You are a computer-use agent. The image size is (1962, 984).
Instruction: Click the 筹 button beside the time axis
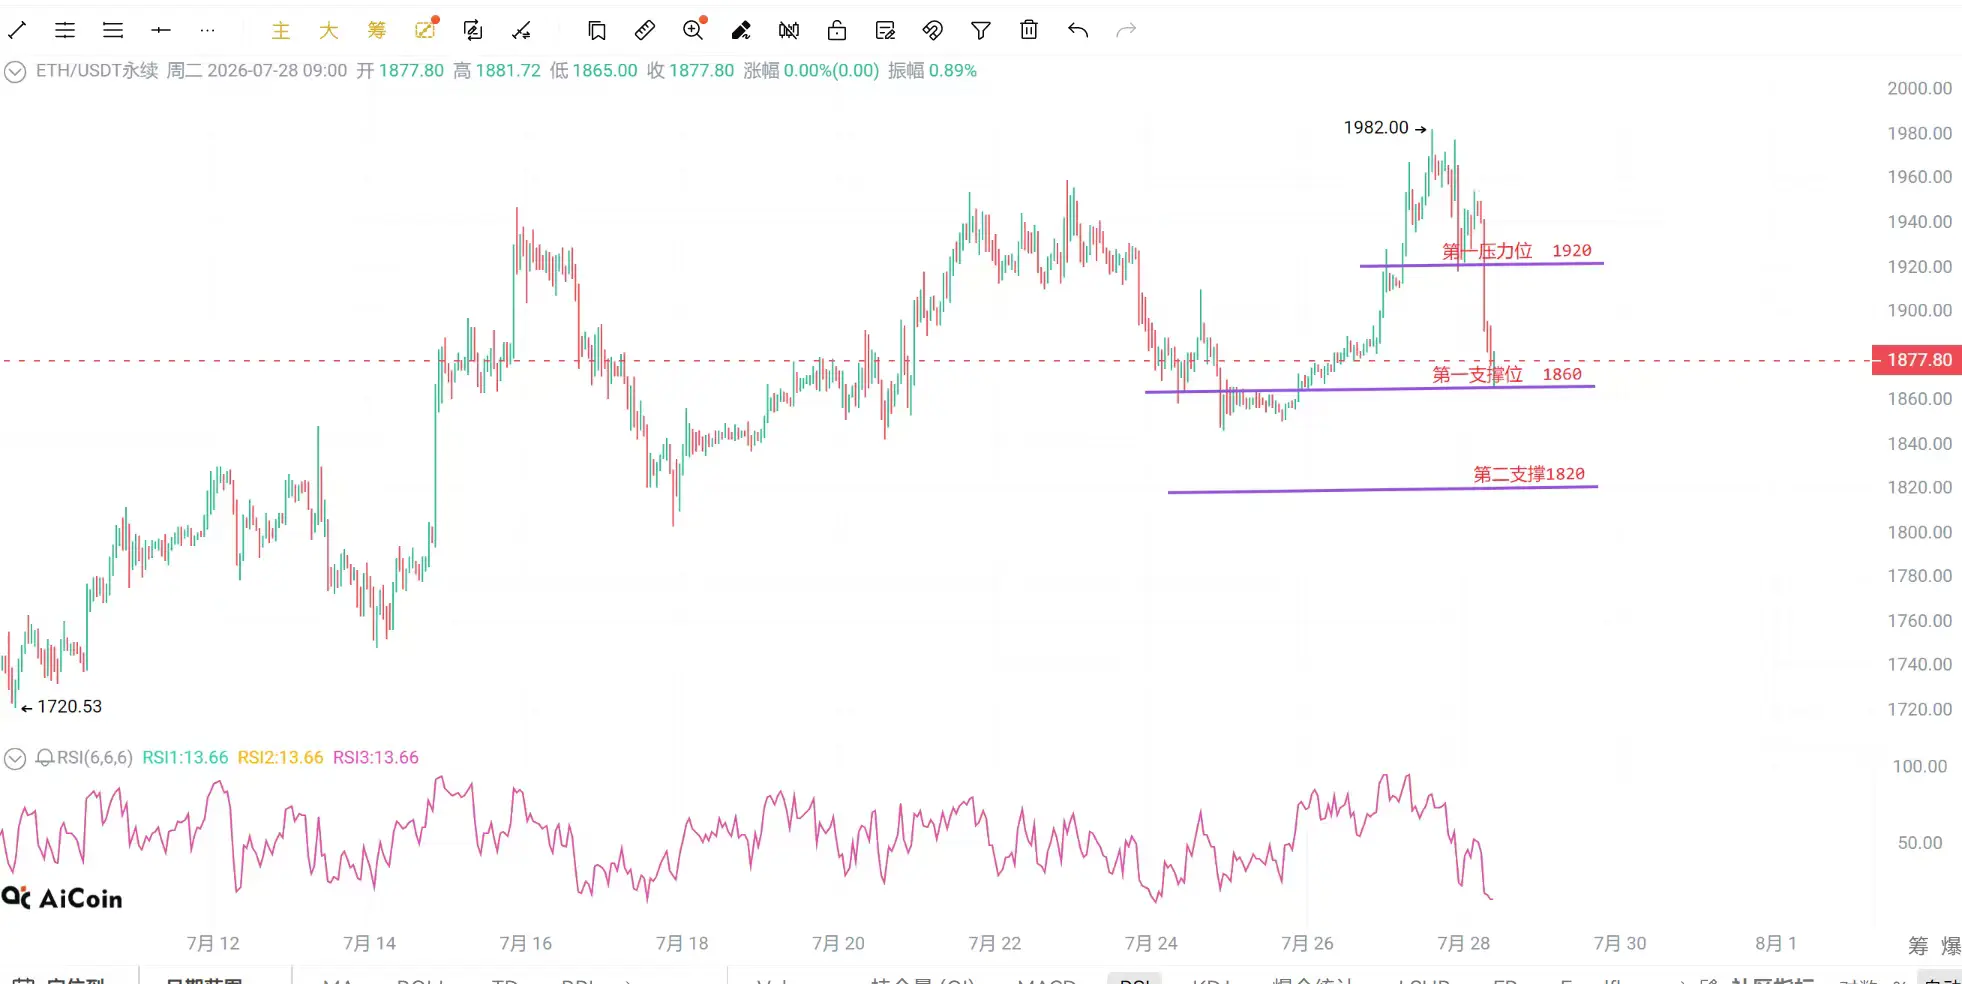coord(1917,946)
